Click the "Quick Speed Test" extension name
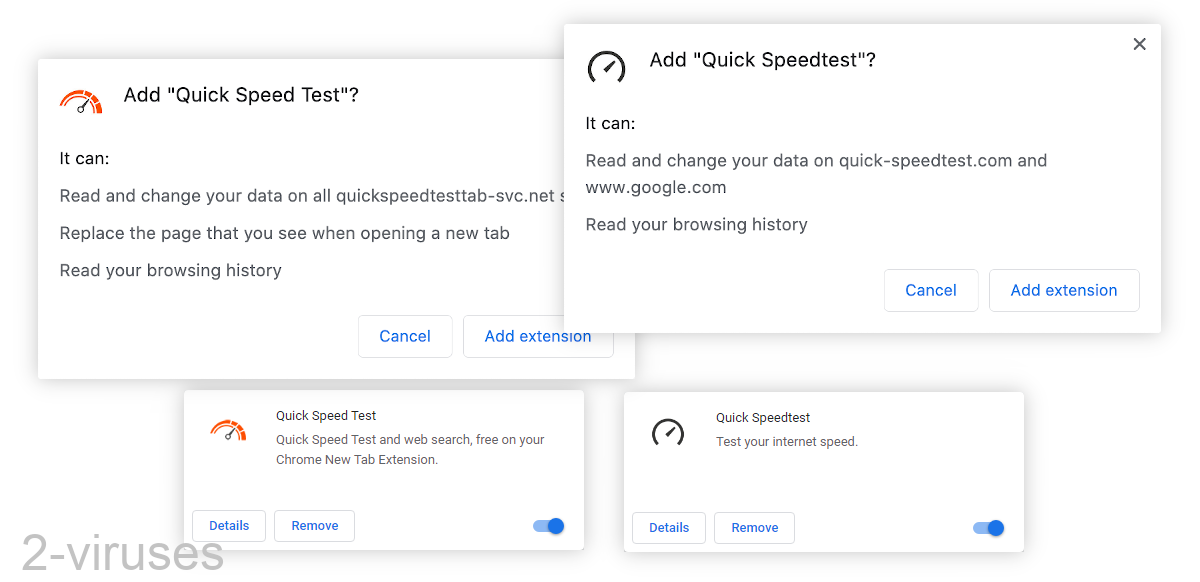This screenshot has width=1200, height=582. click(x=325, y=415)
